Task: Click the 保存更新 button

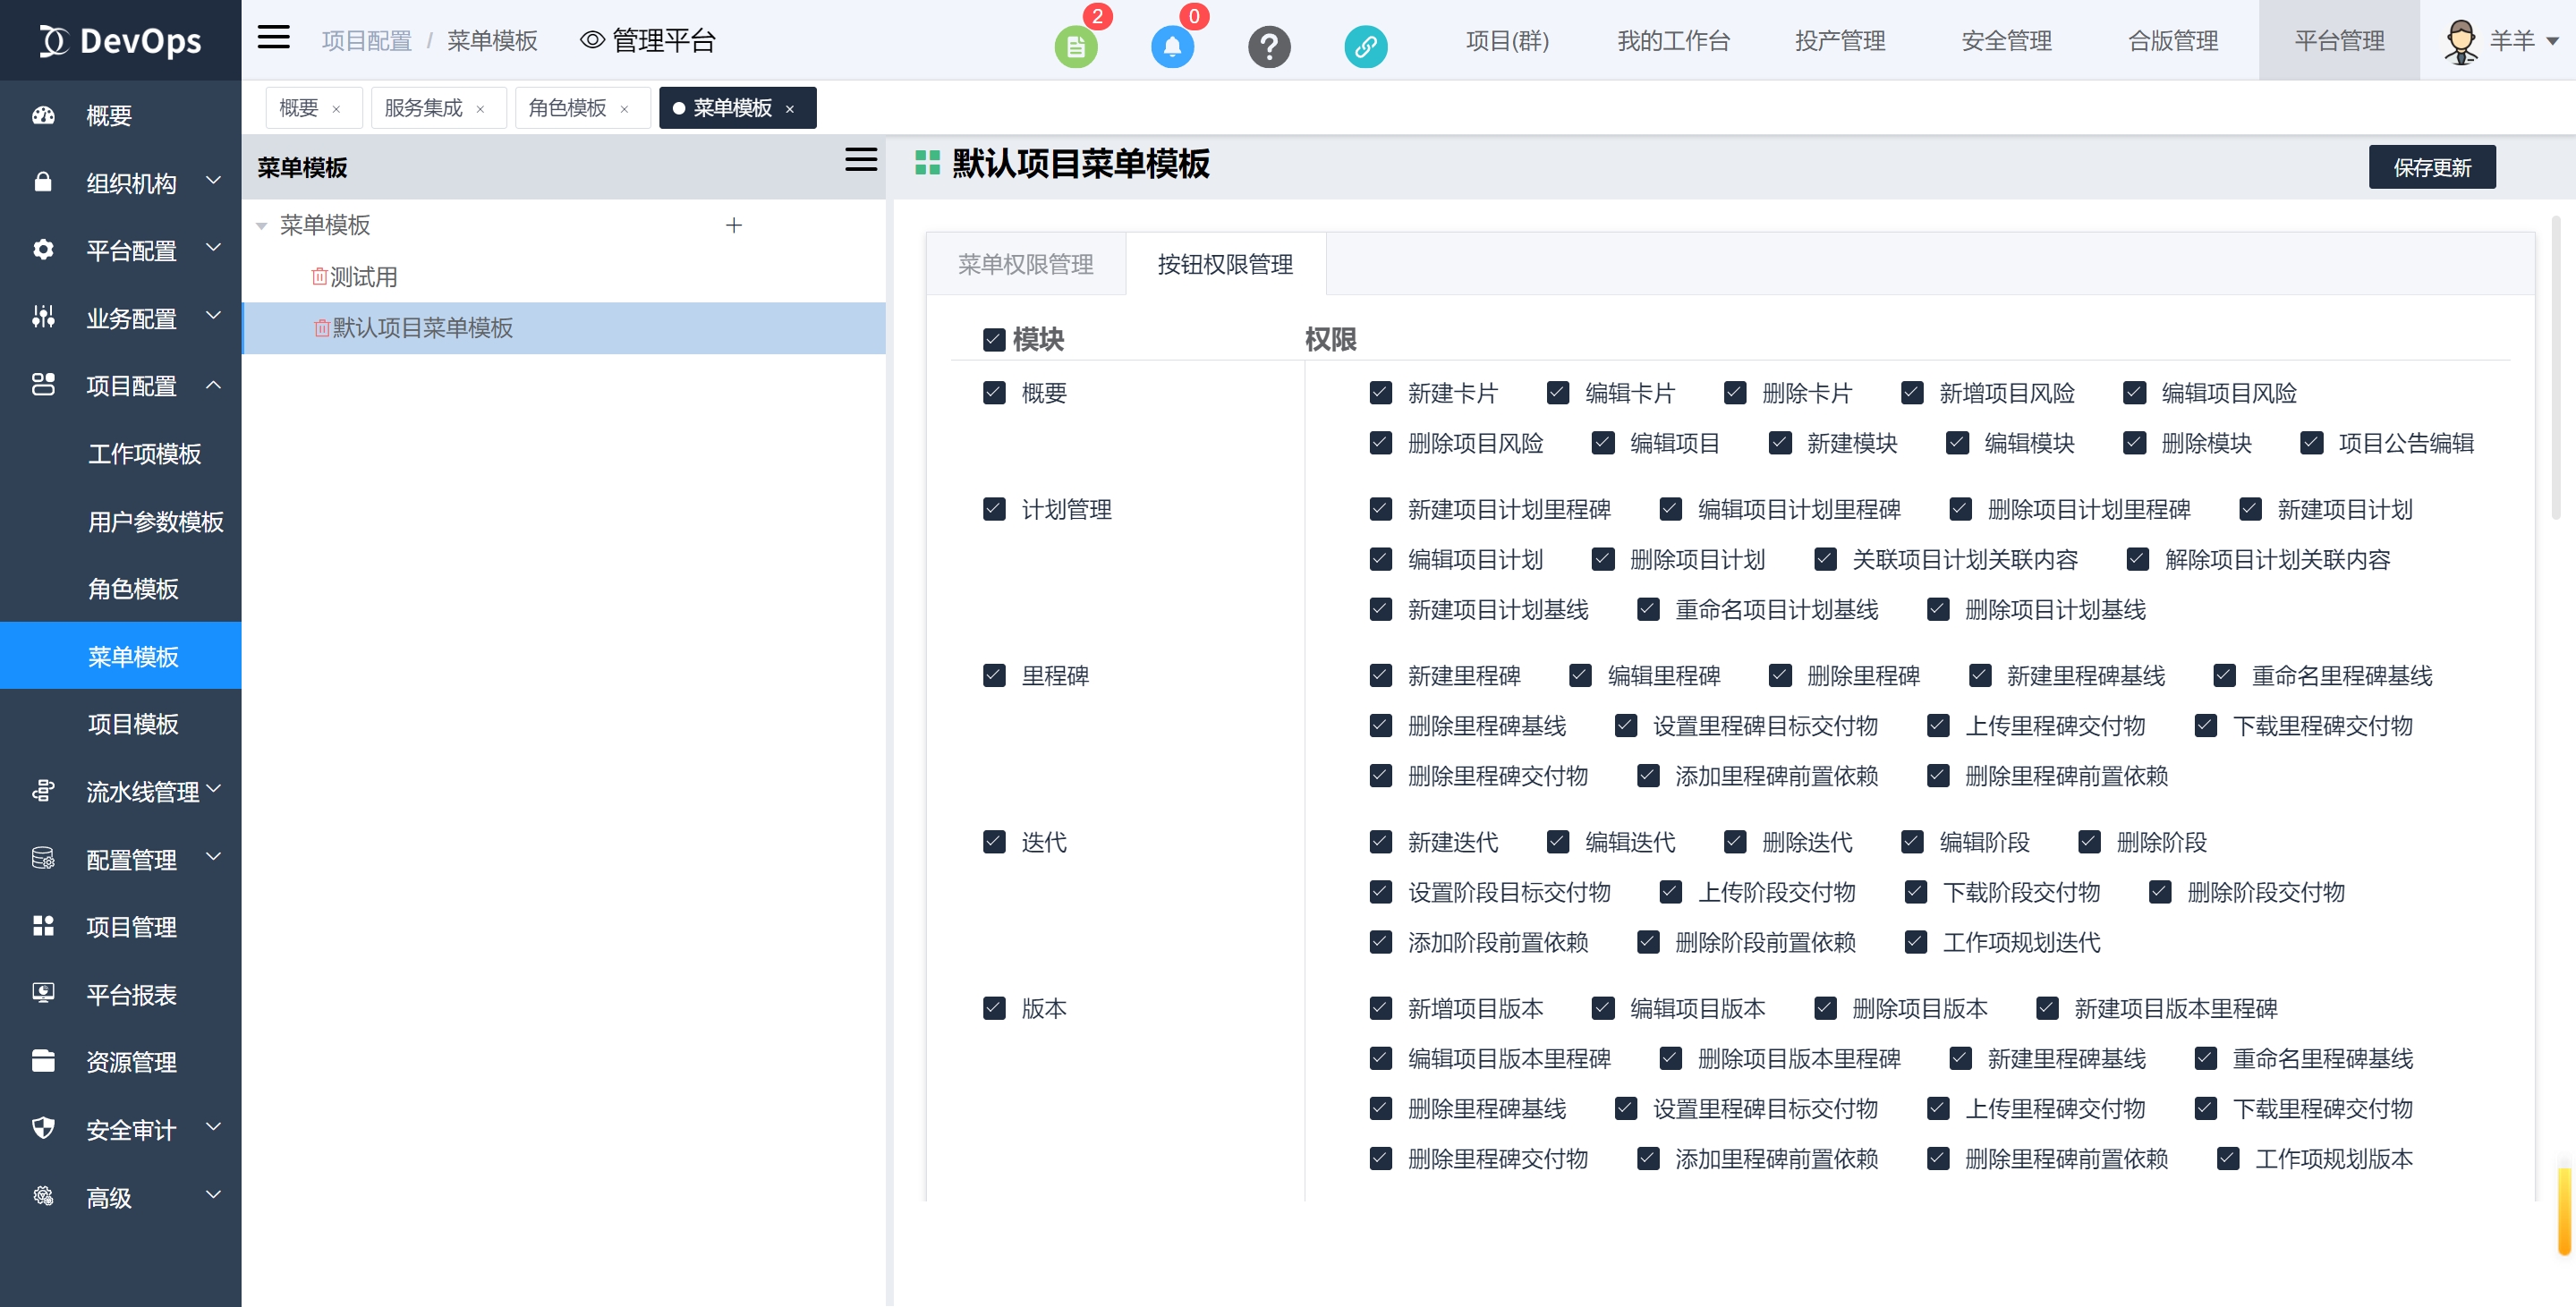Action: 2431,167
